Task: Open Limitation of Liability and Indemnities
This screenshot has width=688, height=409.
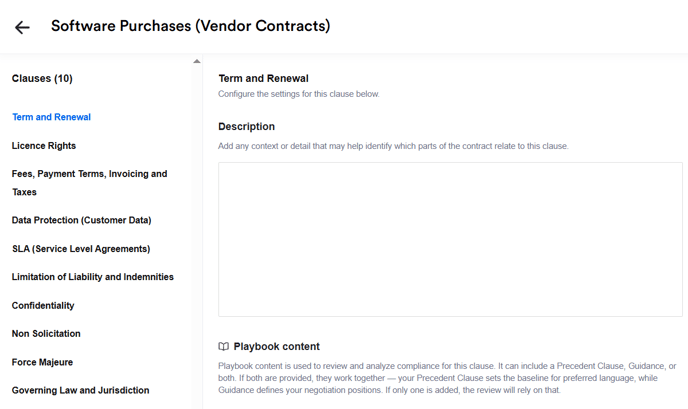Action: point(93,277)
